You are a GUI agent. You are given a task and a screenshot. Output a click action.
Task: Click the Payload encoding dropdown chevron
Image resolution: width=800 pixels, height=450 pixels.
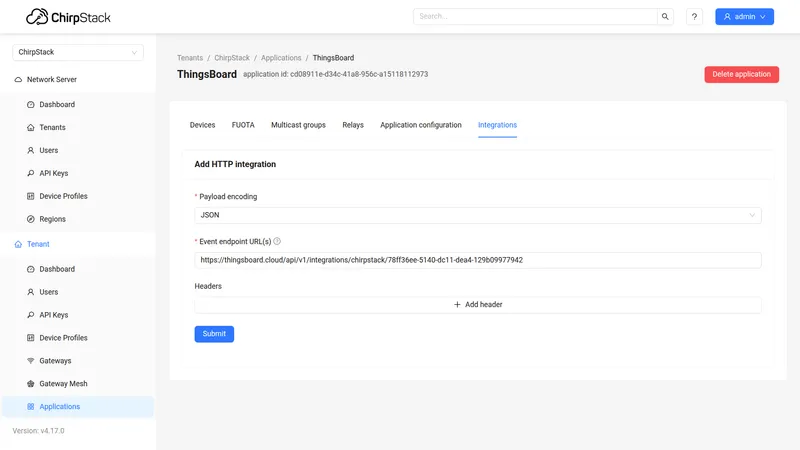coord(752,215)
